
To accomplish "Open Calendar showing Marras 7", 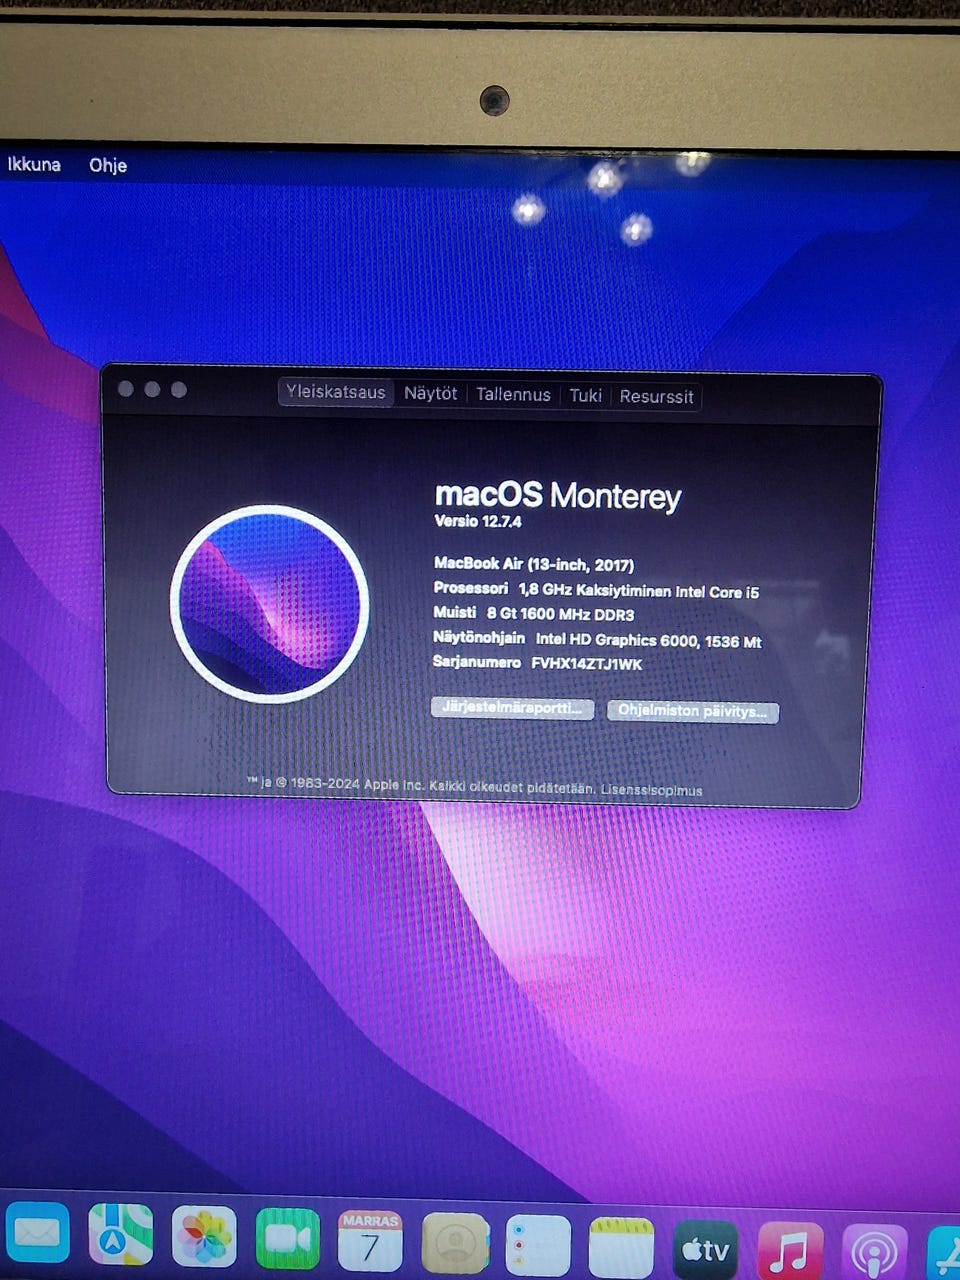I will 370,1241.
